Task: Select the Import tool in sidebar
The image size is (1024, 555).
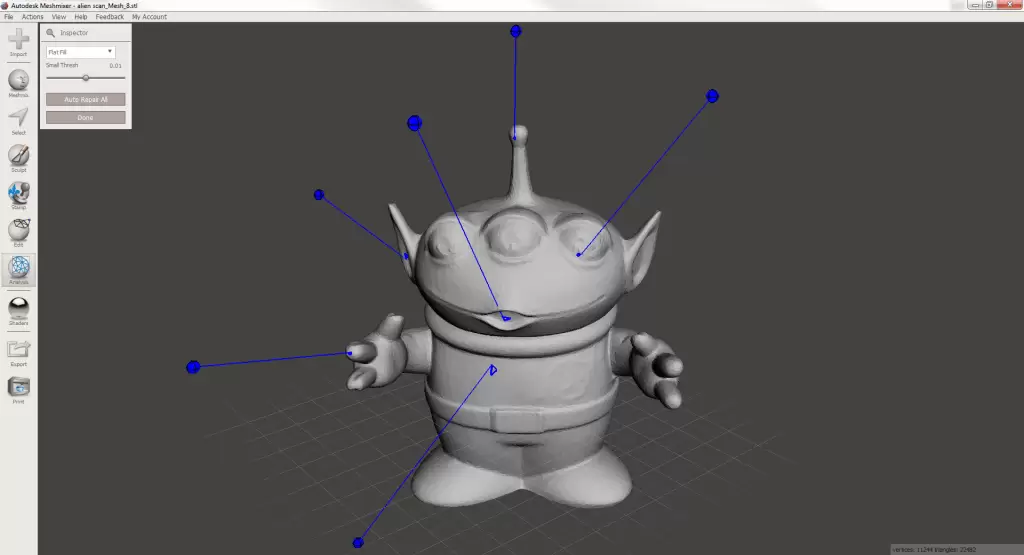Action: [18, 42]
